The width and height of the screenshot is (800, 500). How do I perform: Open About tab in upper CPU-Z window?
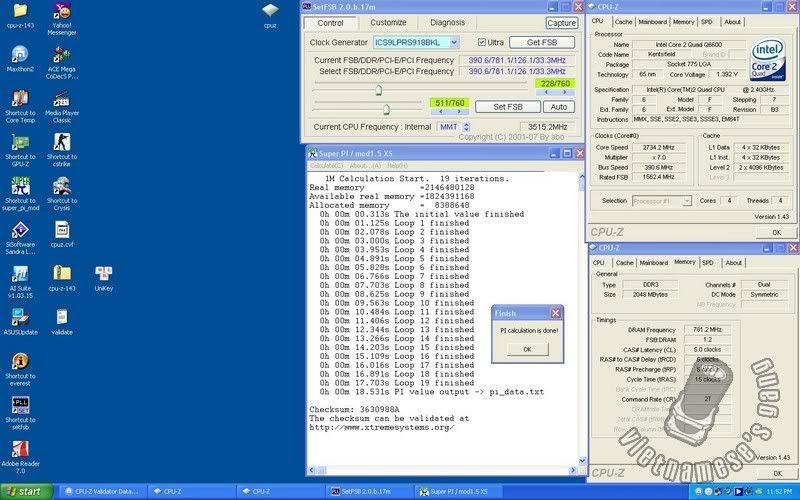[x=732, y=22]
